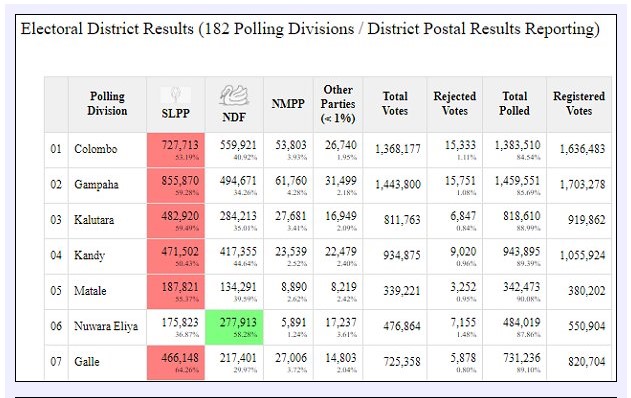This screenshot has width=631, height=398.
Task: Select the Polling Division column header
Action: tap(107, 104)
